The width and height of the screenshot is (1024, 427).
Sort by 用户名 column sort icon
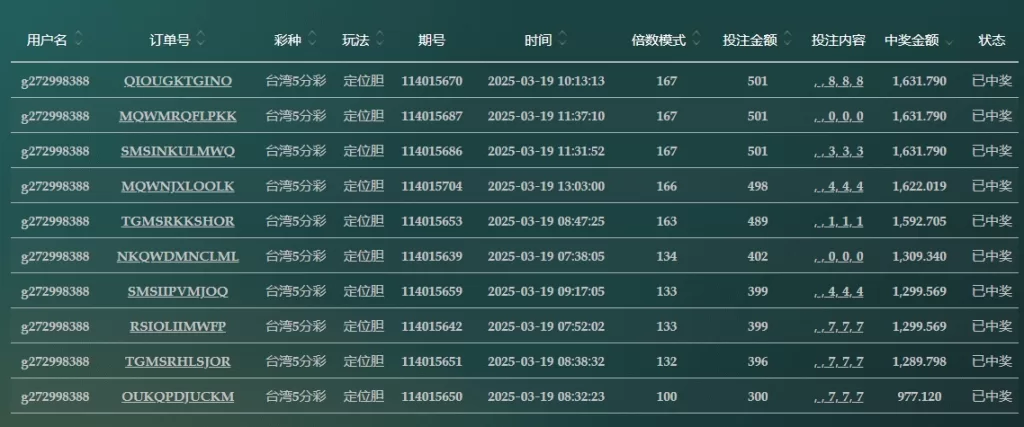(78, 39)
